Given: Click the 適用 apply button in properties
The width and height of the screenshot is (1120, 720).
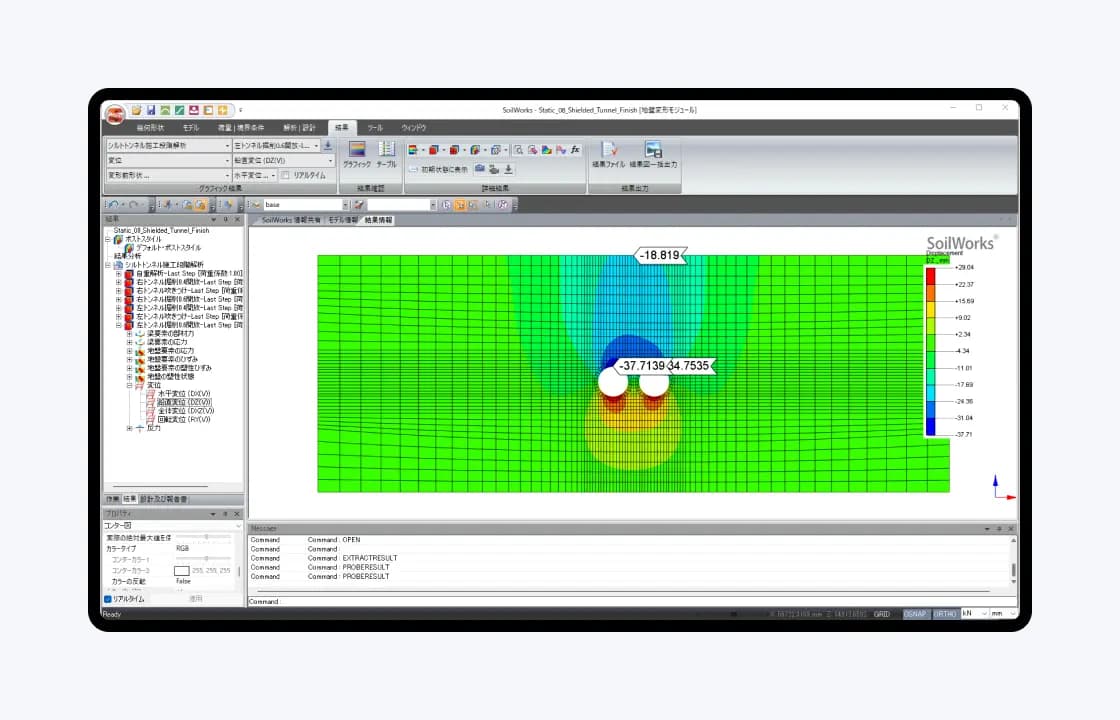Looking at the screenshot, I should point(196,599).
